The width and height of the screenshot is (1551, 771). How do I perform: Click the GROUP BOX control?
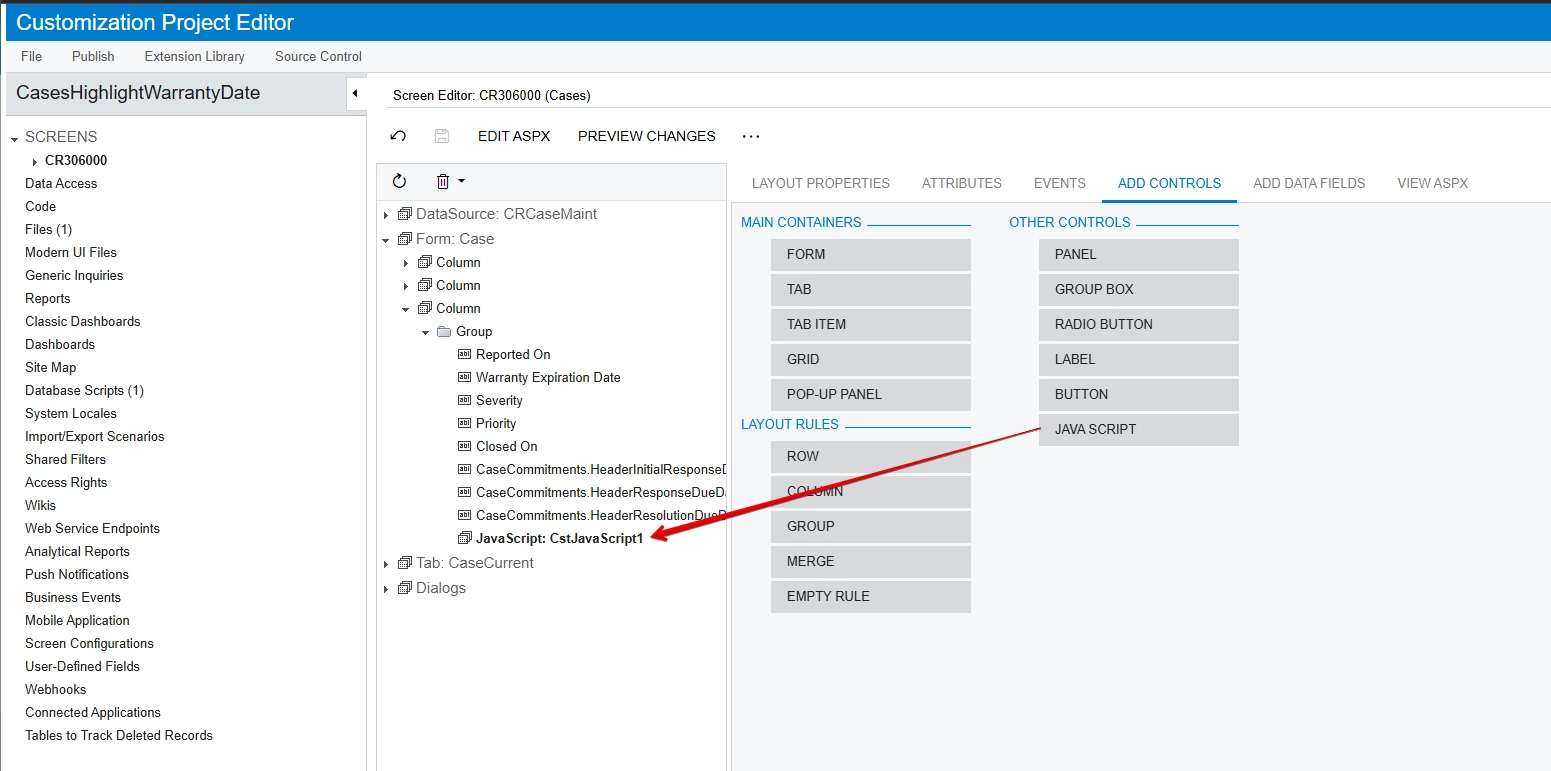click(x=1139, y=289)
